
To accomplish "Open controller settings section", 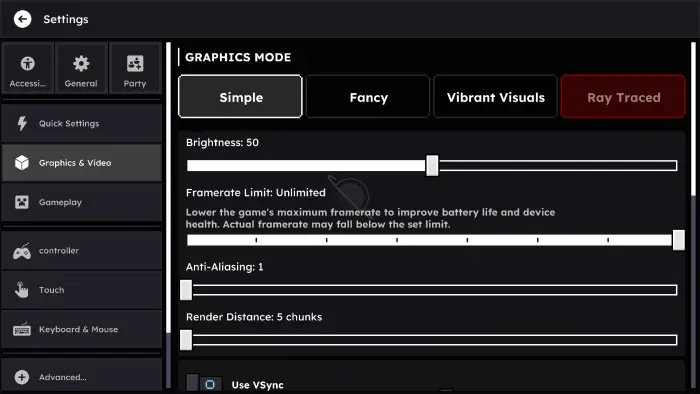I will coord(82,250).
